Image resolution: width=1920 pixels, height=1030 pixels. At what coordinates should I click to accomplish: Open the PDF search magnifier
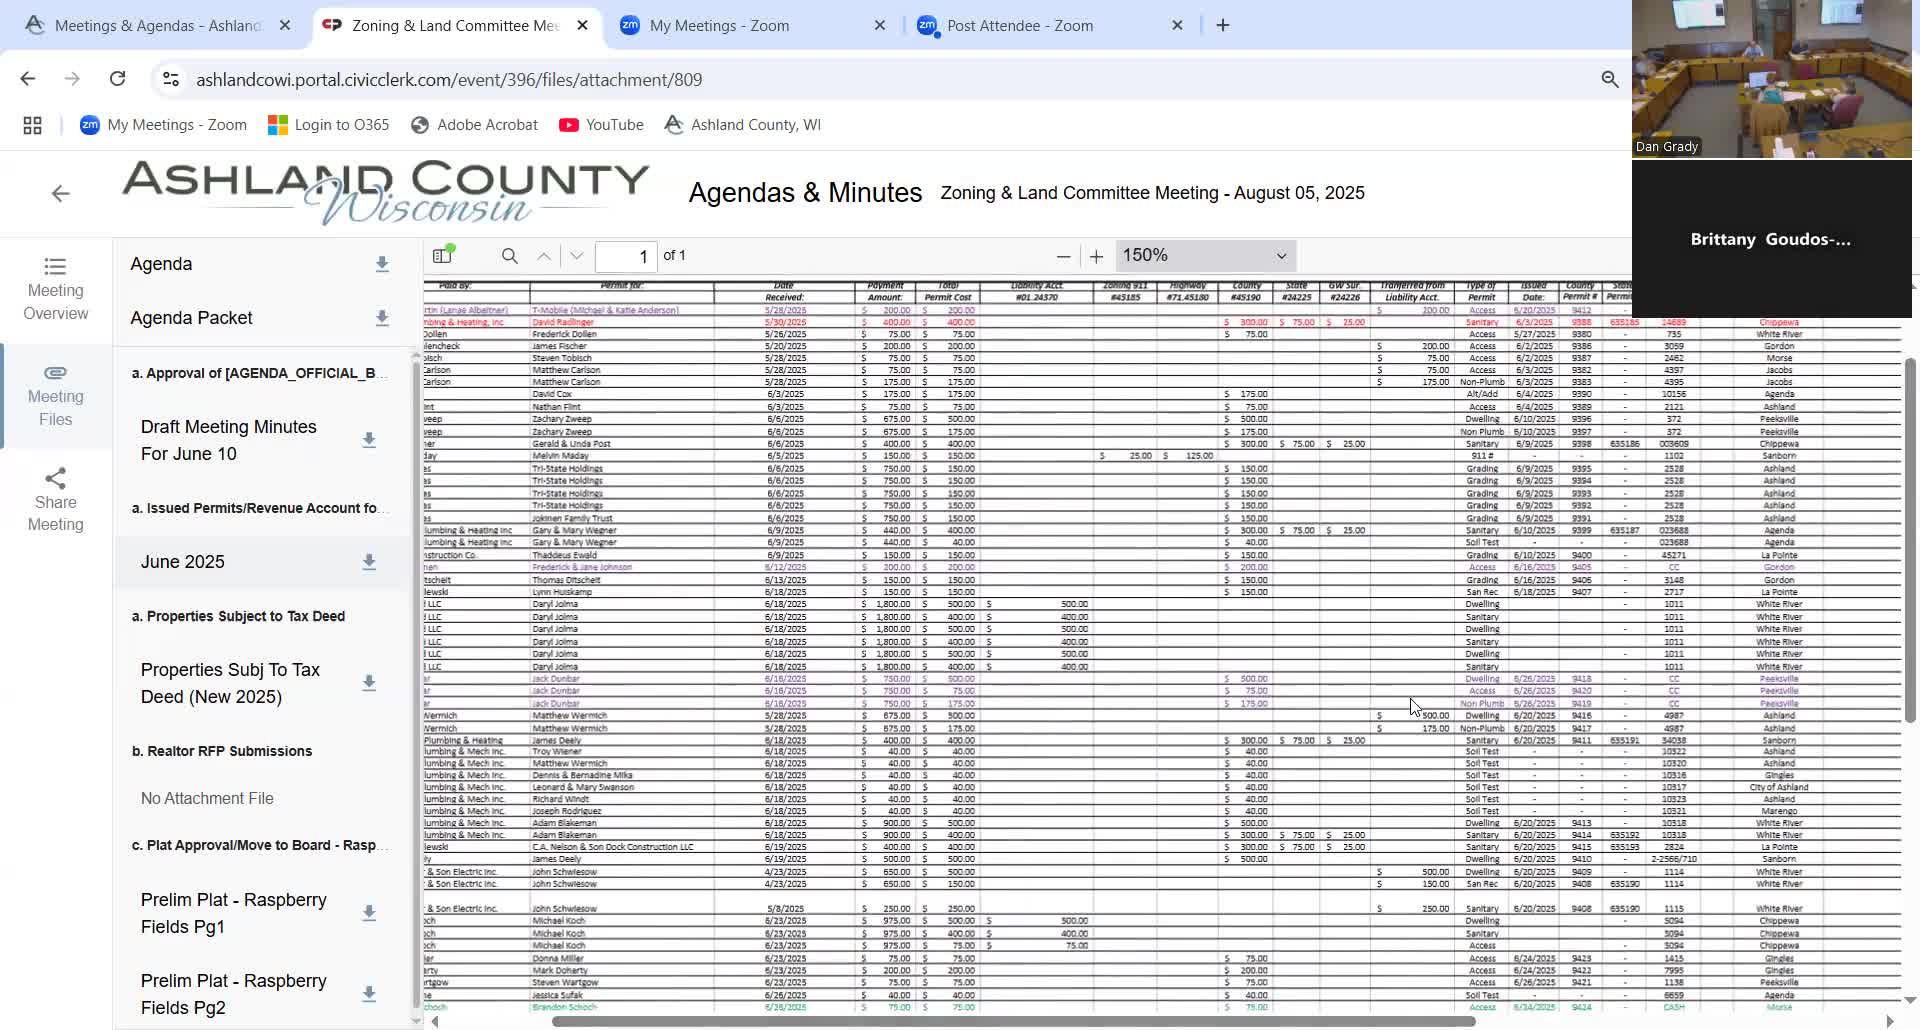(x=509, y=256)
